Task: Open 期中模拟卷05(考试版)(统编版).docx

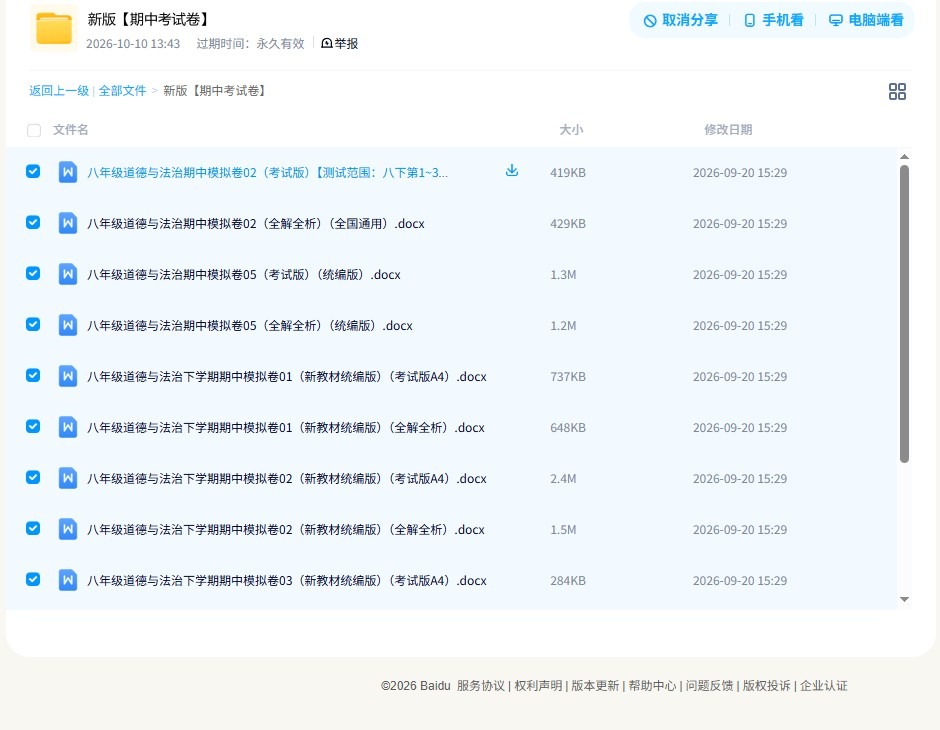Action: (x=243, y=274)
